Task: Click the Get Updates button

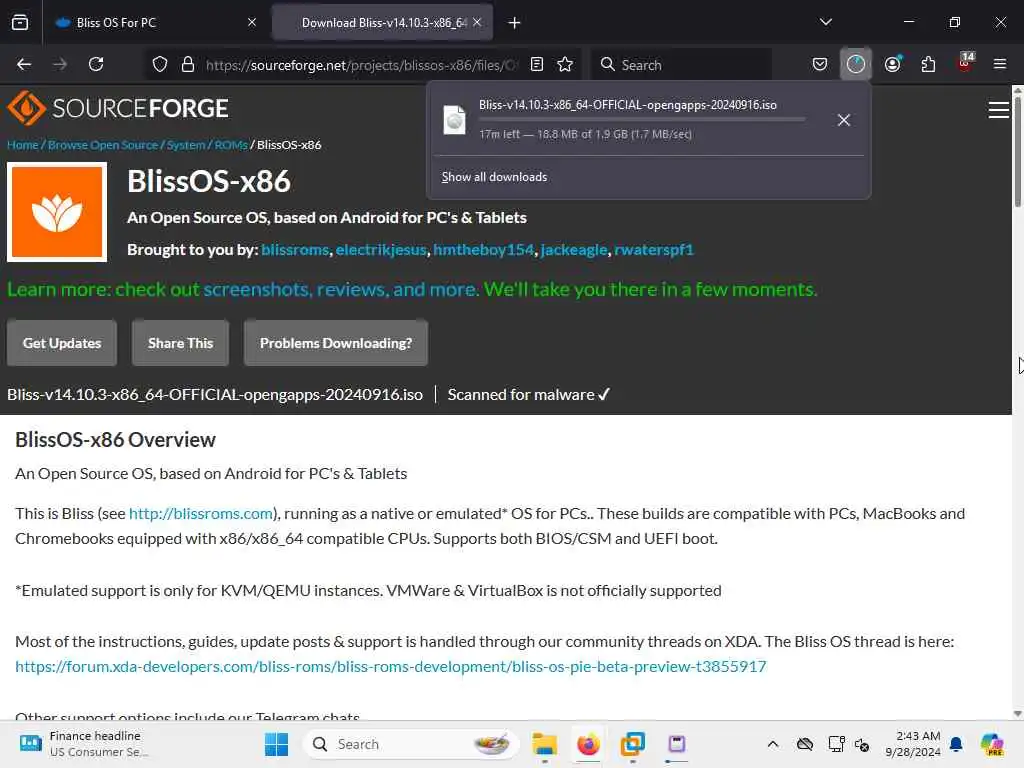Action: coord(62,343)
